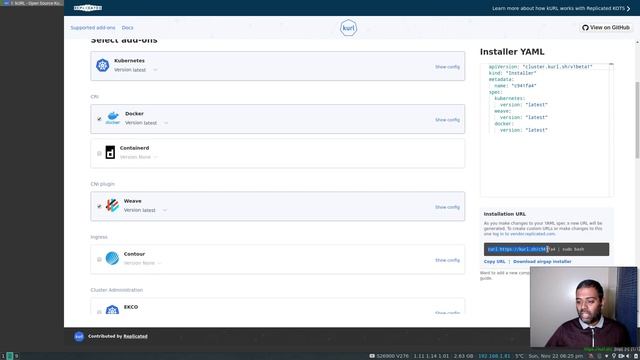Click the 'Kubernetes' add-on name

pos(129,61)
